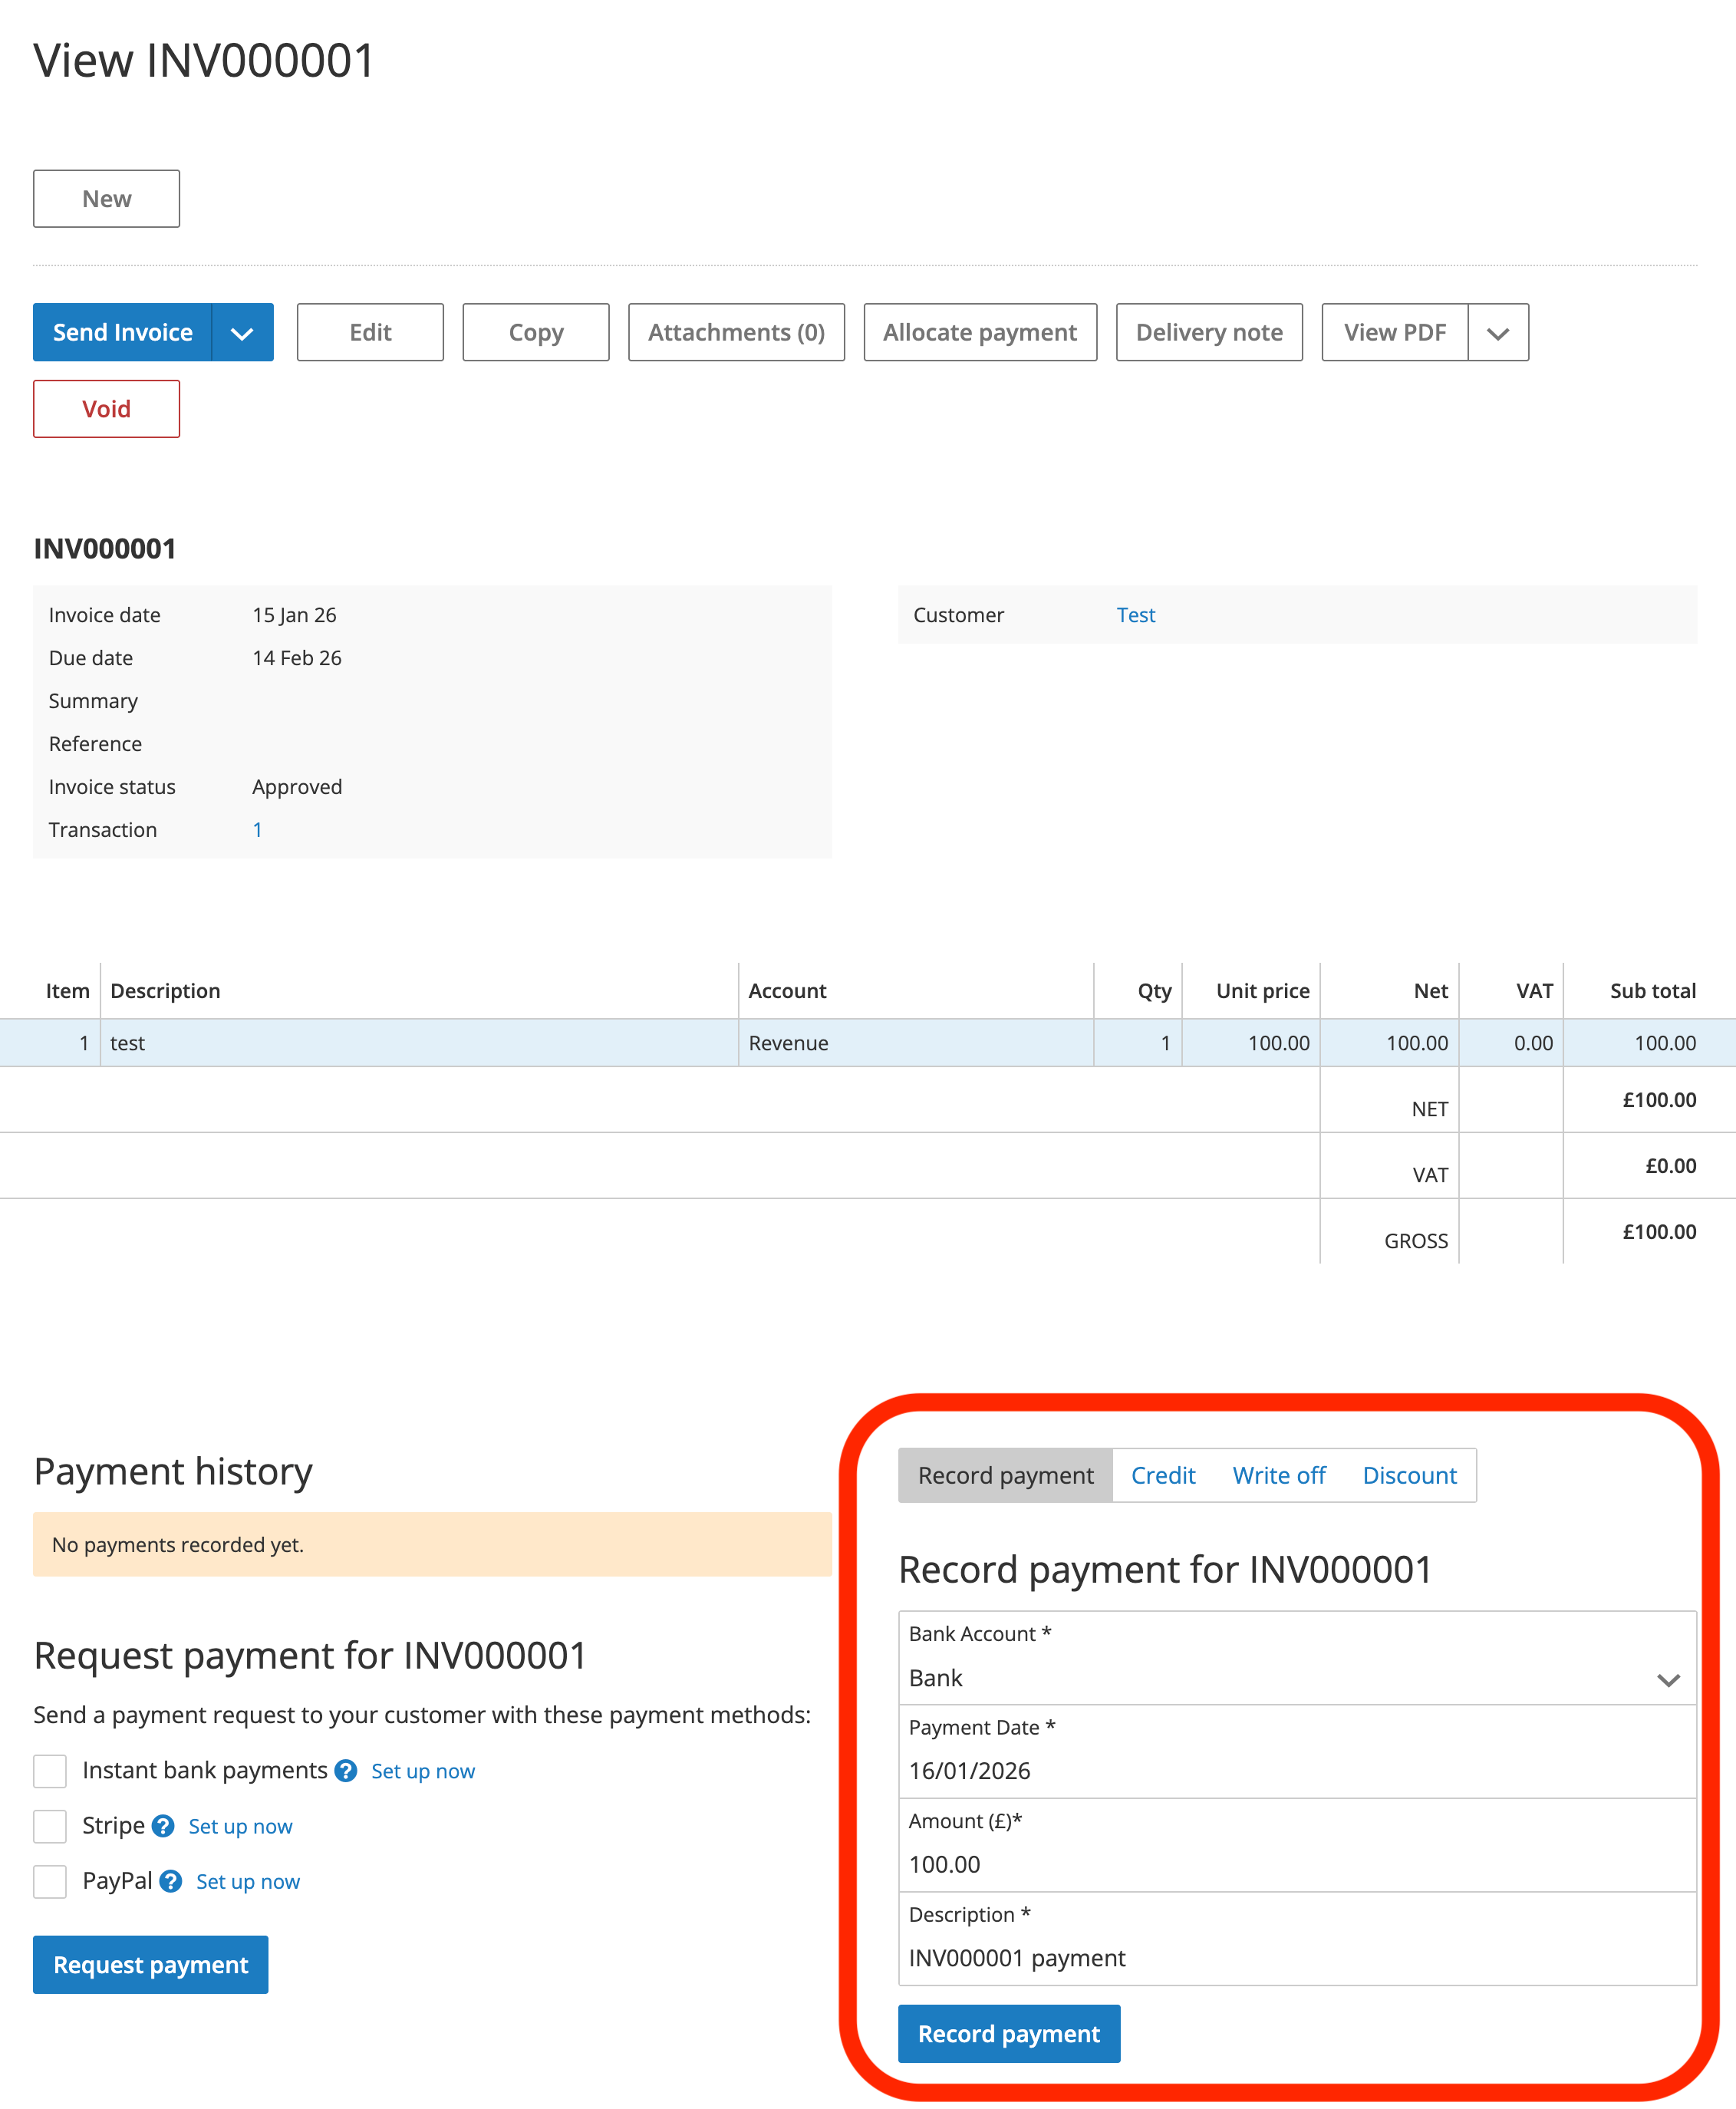The height and width of the screenshot is (2109, 1736).
Task: Click the Payment Date field
Action: pos(1296,1771)
